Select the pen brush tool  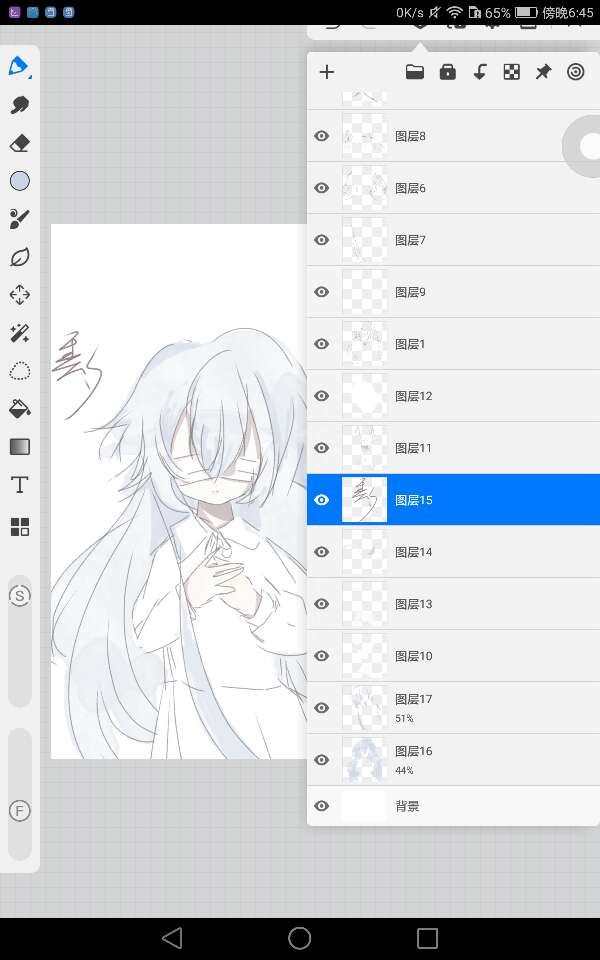click(19, 67)
